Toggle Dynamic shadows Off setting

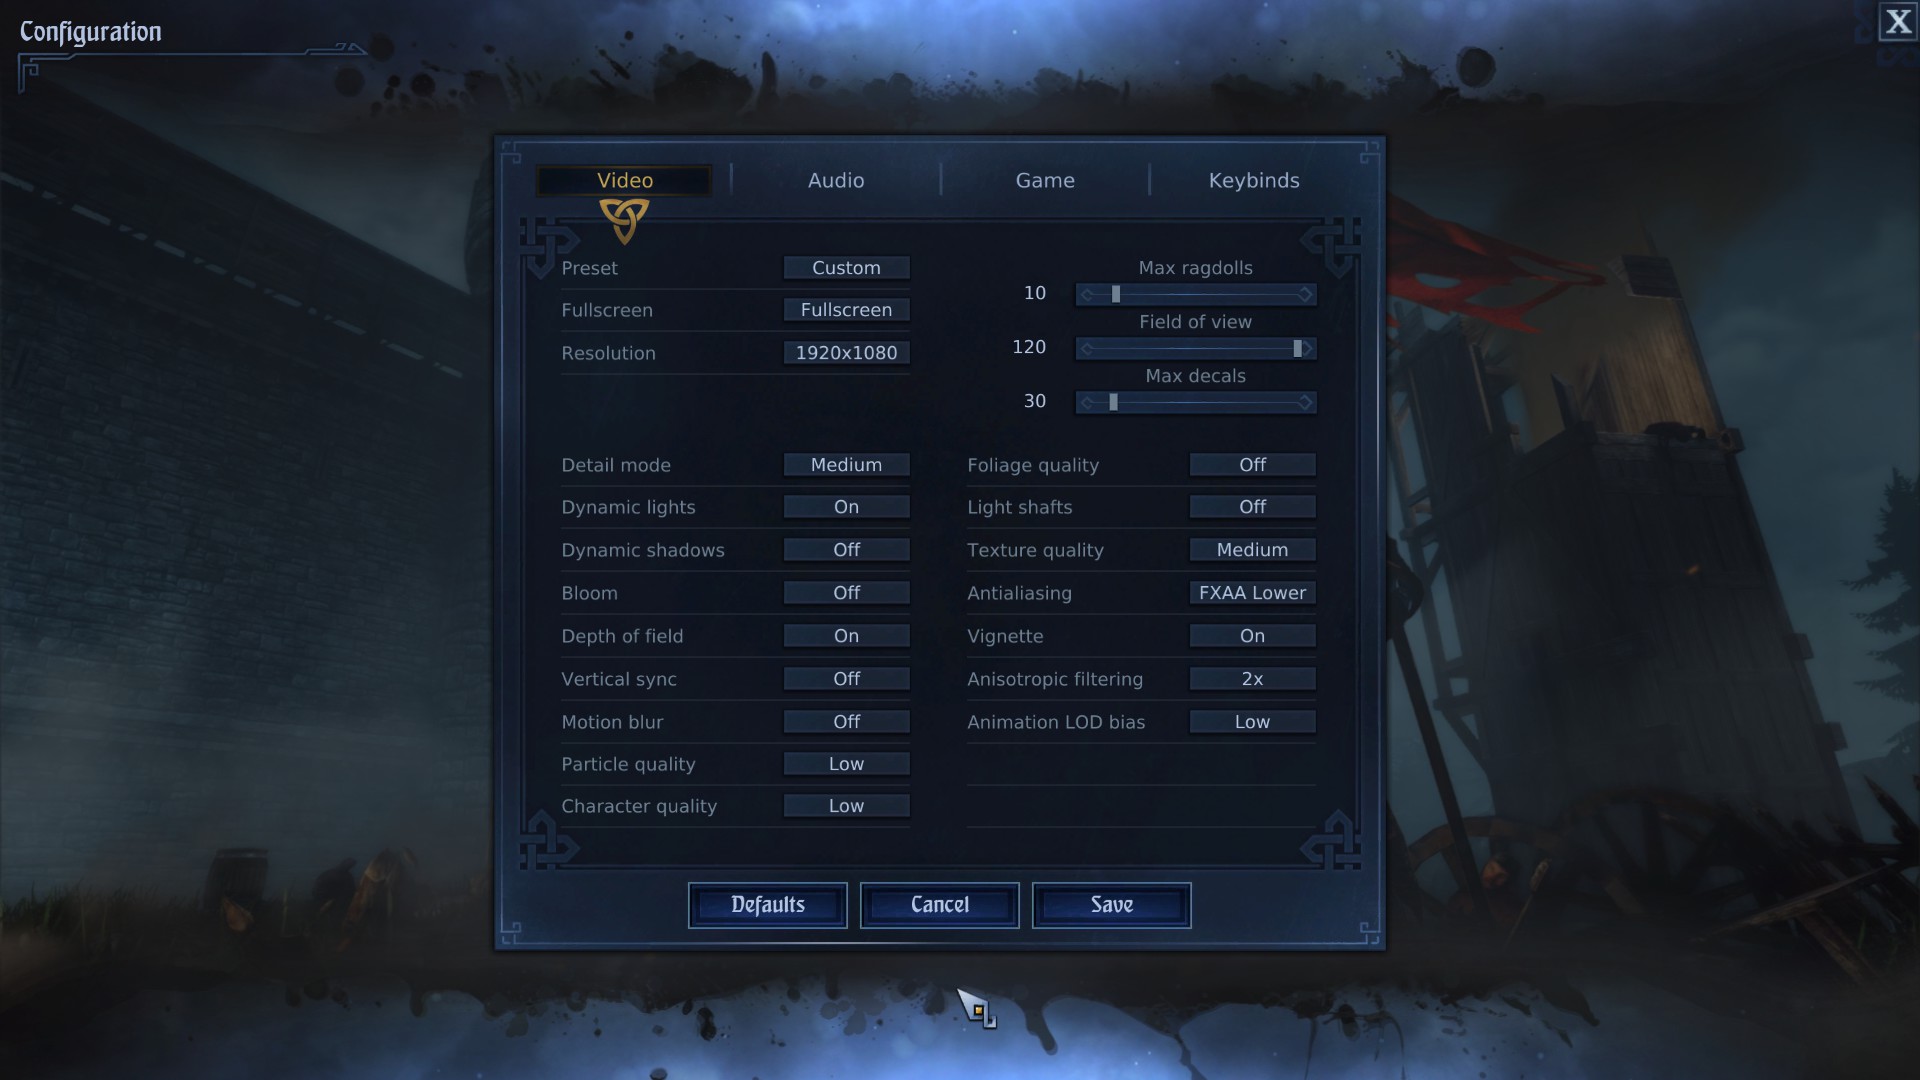click(845, 550)
